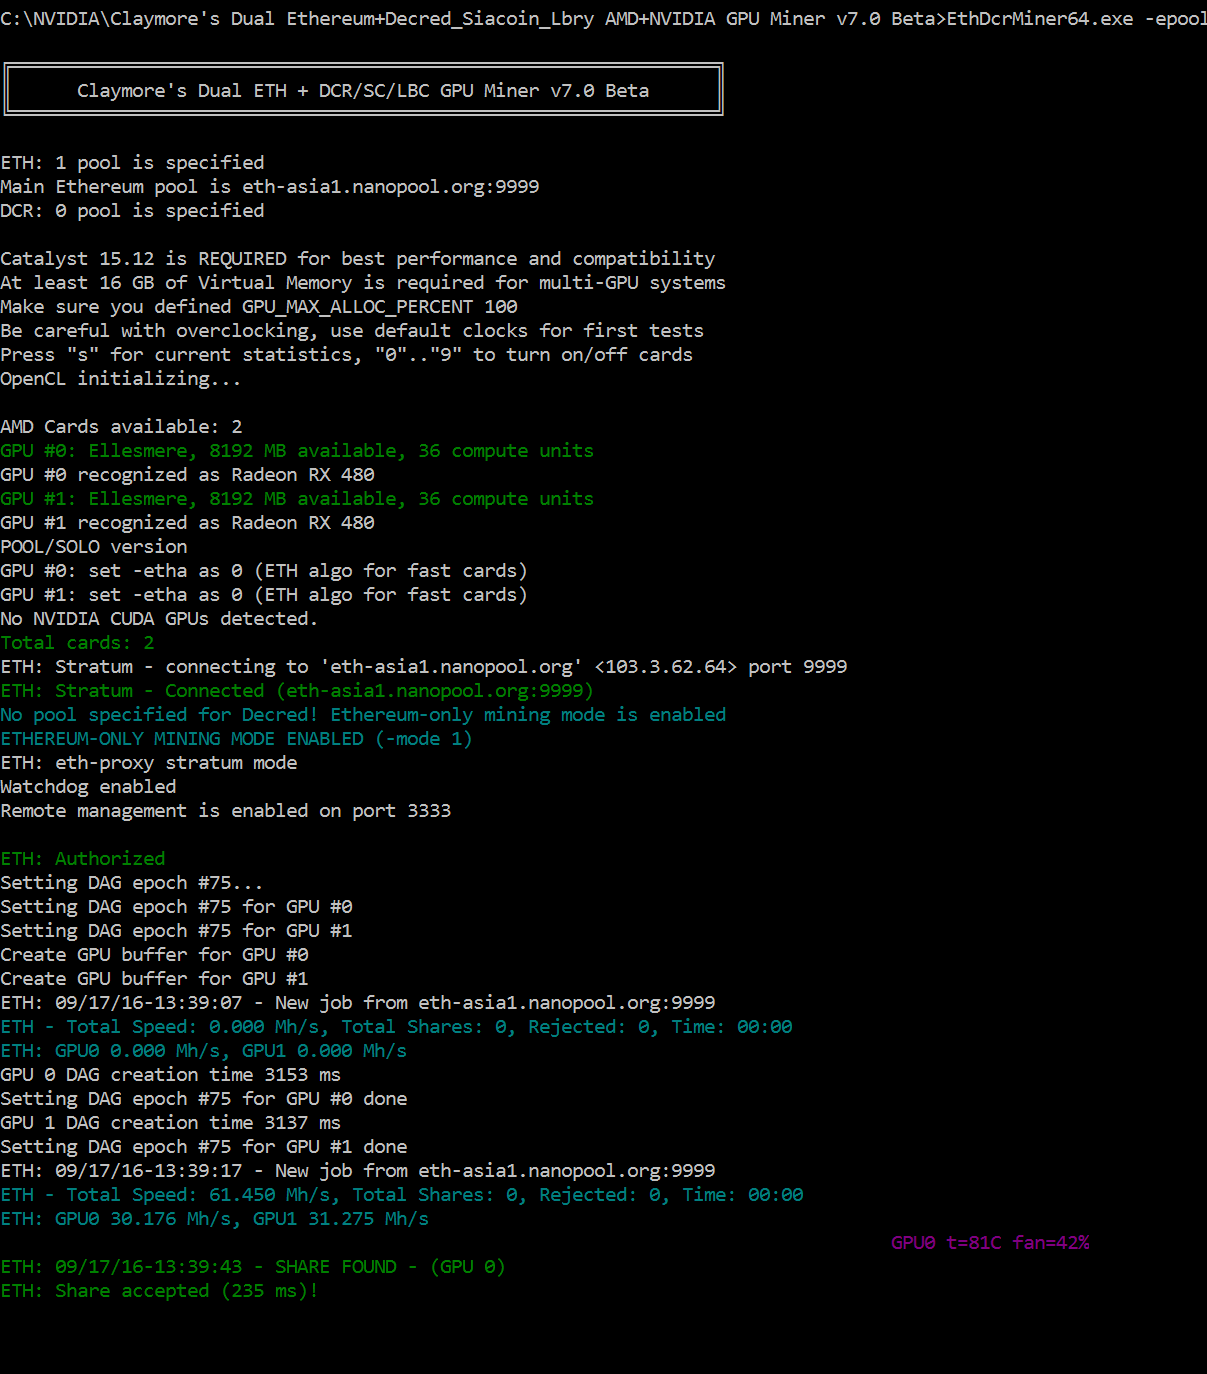Click the 'SHARE FOUND - (GPU 0)' line
The width and height of the screenshot is (1207, 1374).
[x=253, y=1267]
